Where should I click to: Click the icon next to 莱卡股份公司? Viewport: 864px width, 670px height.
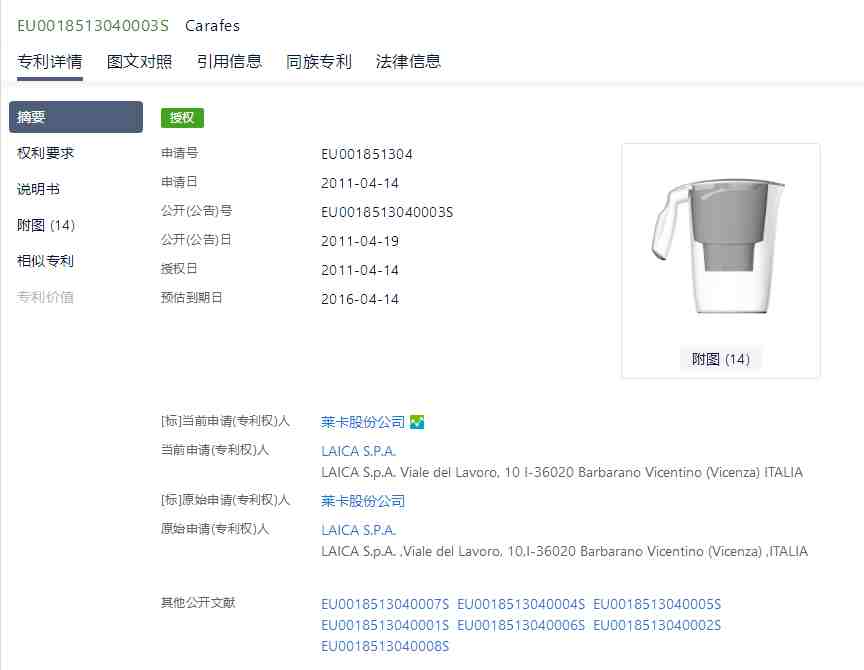417,422
